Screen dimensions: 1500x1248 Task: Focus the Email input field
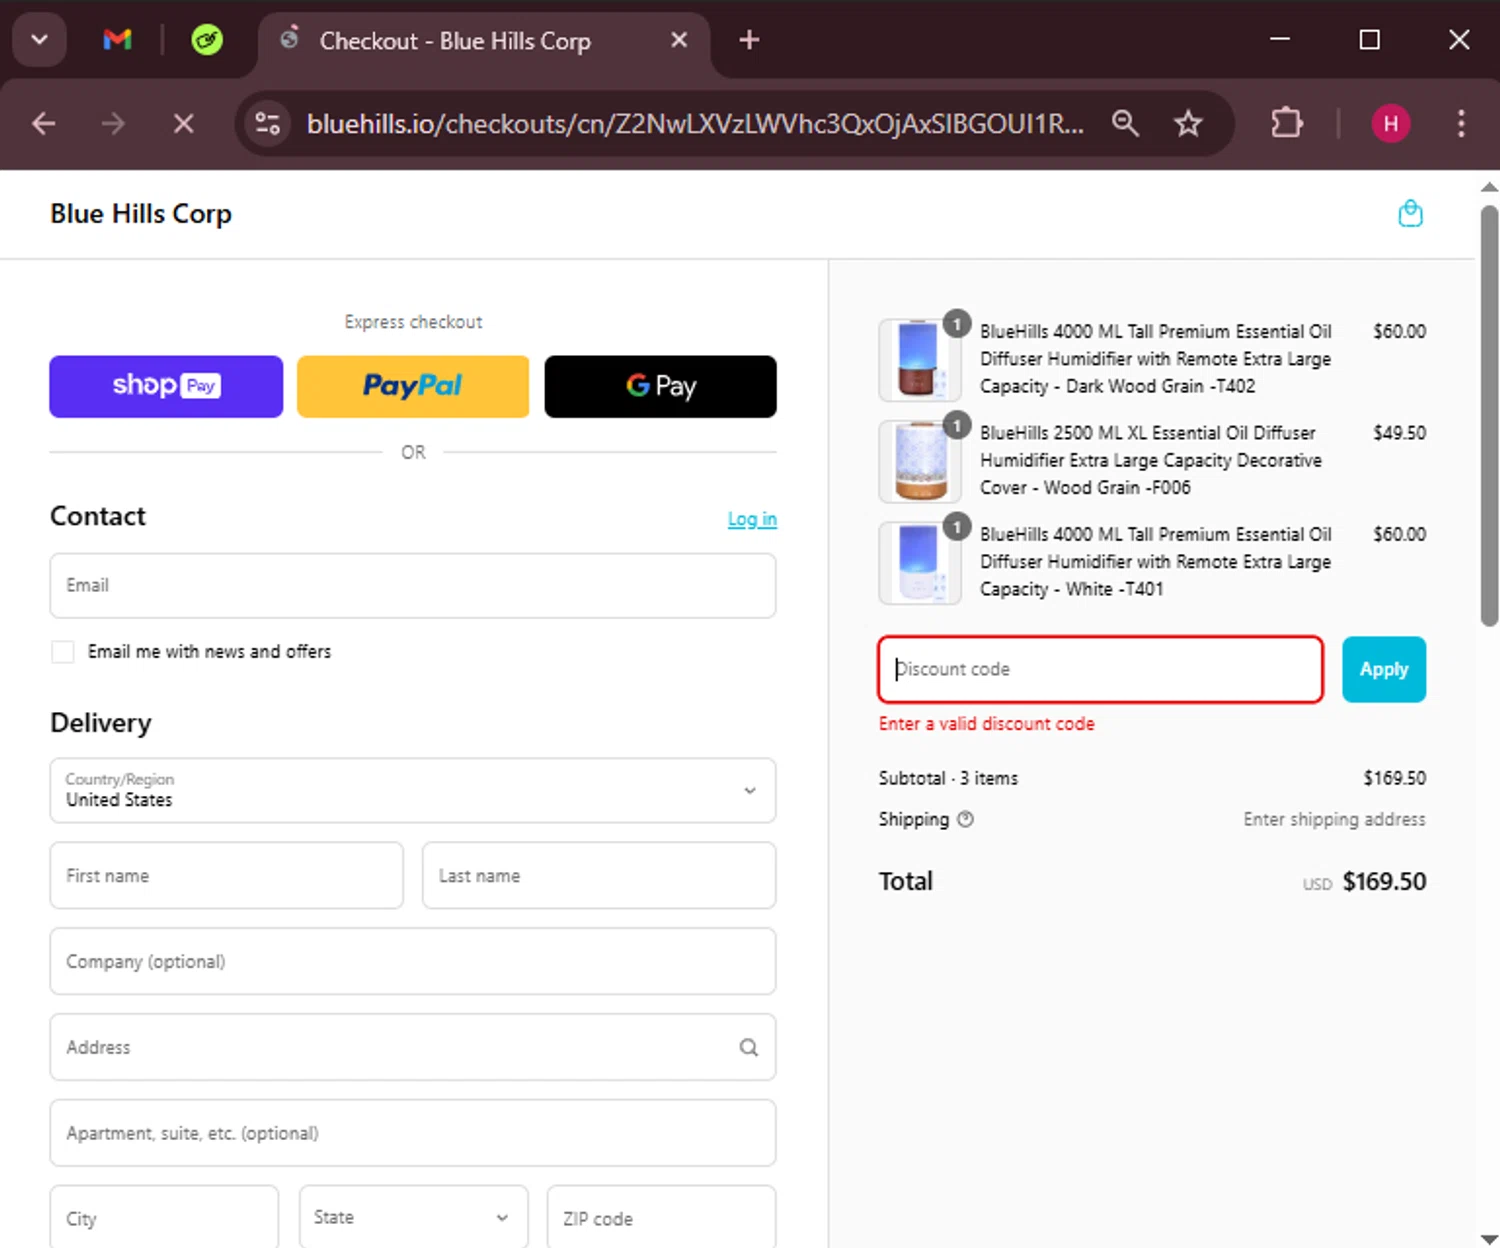click(x=413, y=585)
